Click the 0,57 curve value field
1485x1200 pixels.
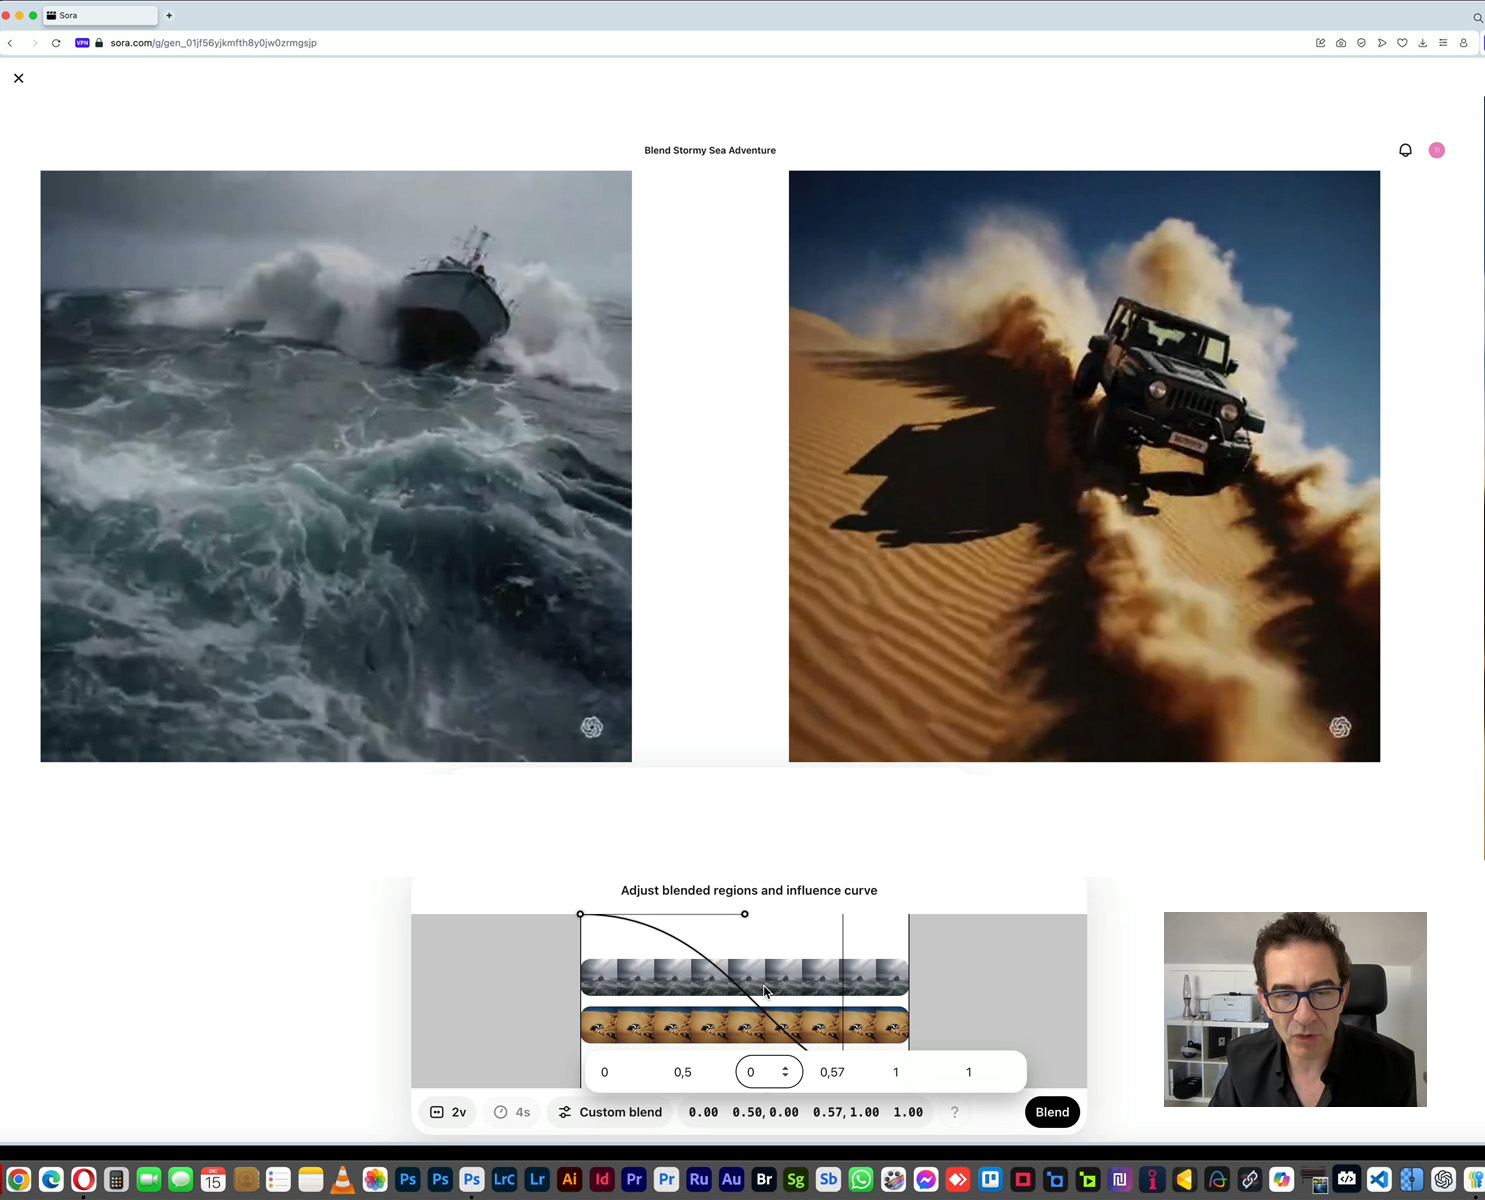pos(832,1072)
